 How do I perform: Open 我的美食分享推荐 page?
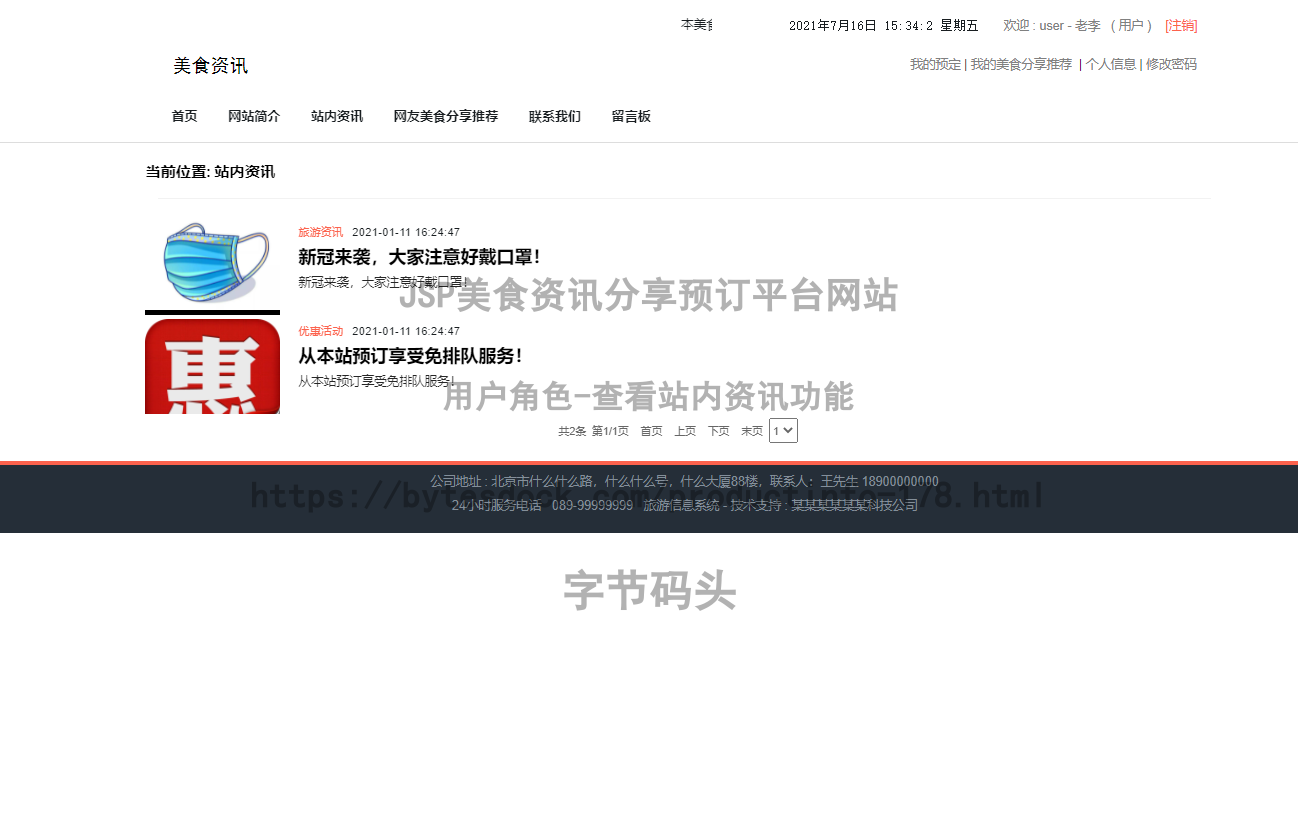pyautogui.click(x=1021, y=64)
